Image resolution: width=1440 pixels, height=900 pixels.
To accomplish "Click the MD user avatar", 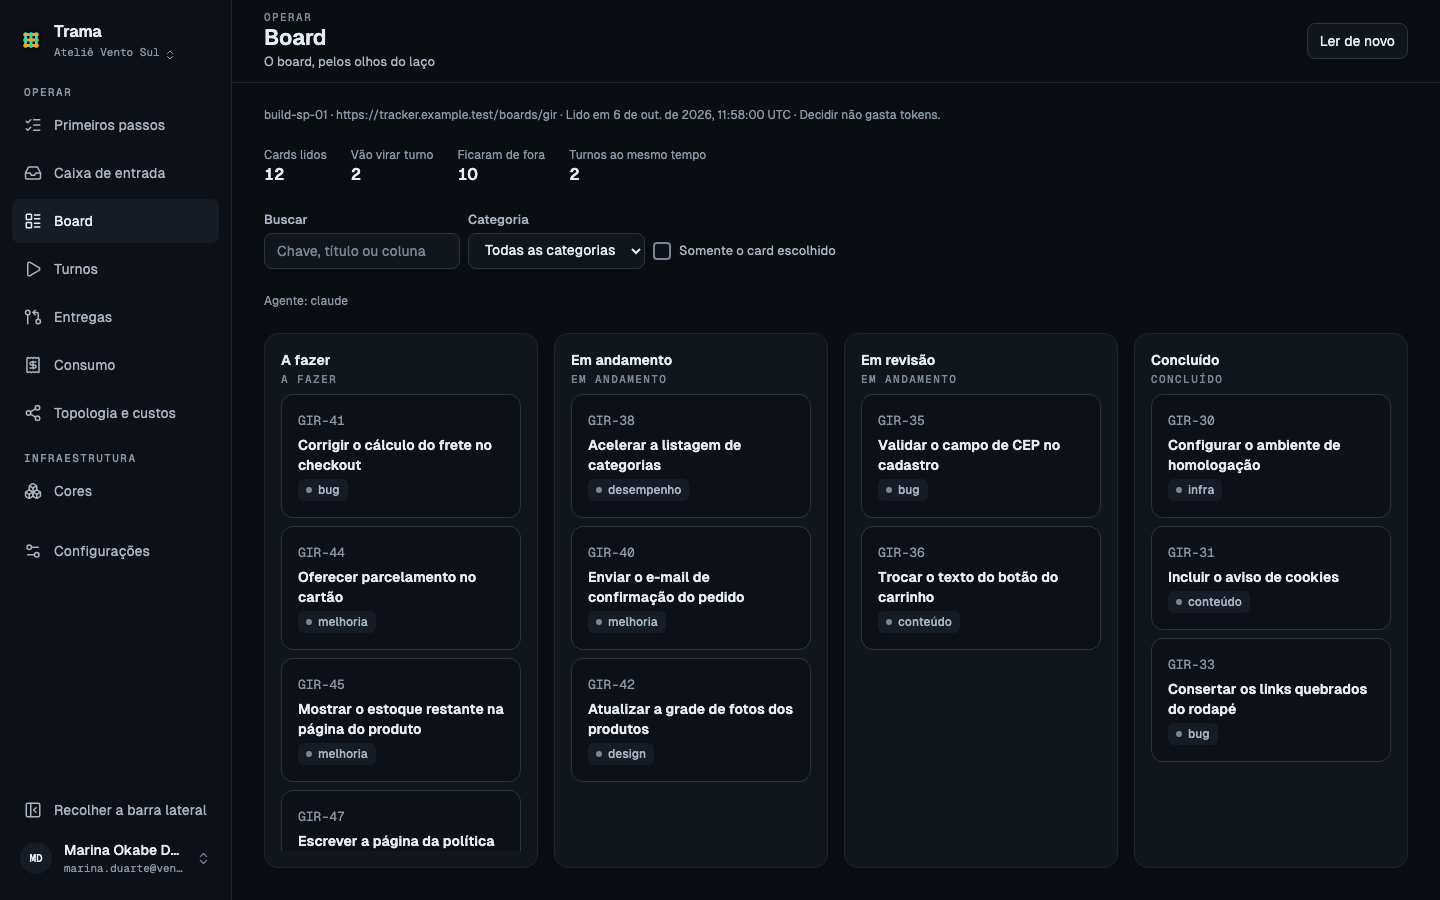I will (x=36, y=858).
